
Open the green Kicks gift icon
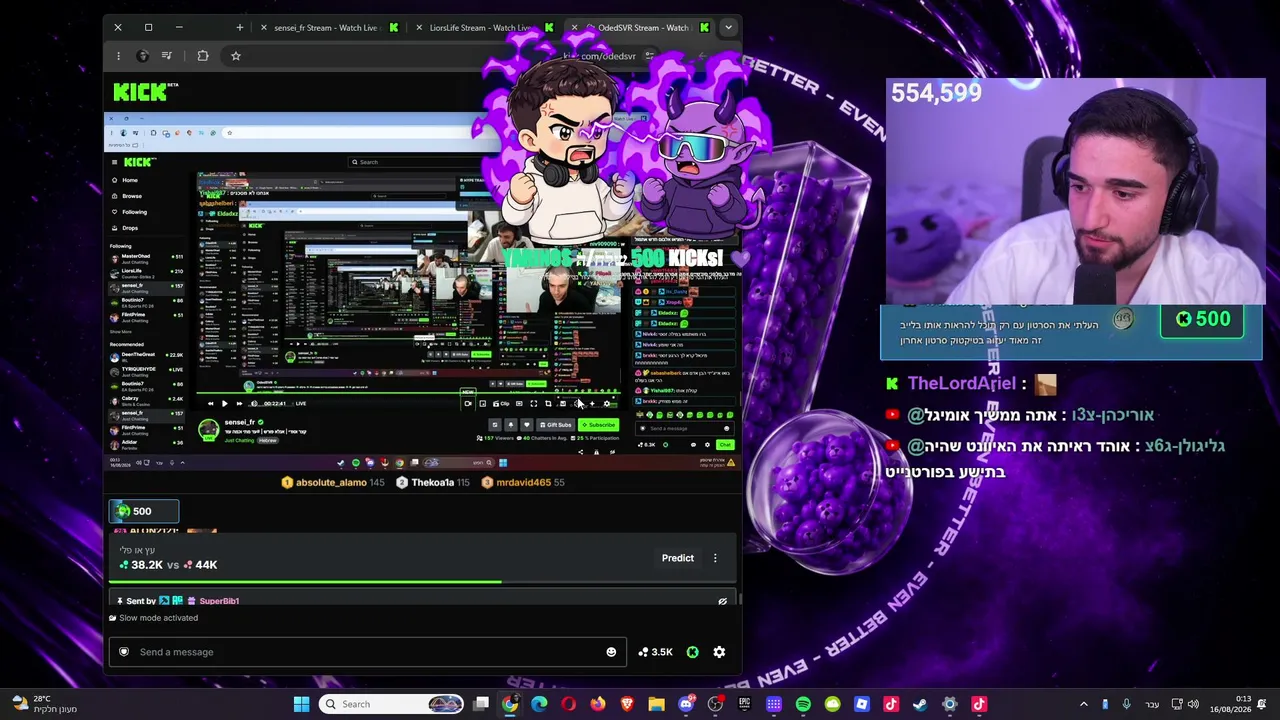[x=692, y=652]
